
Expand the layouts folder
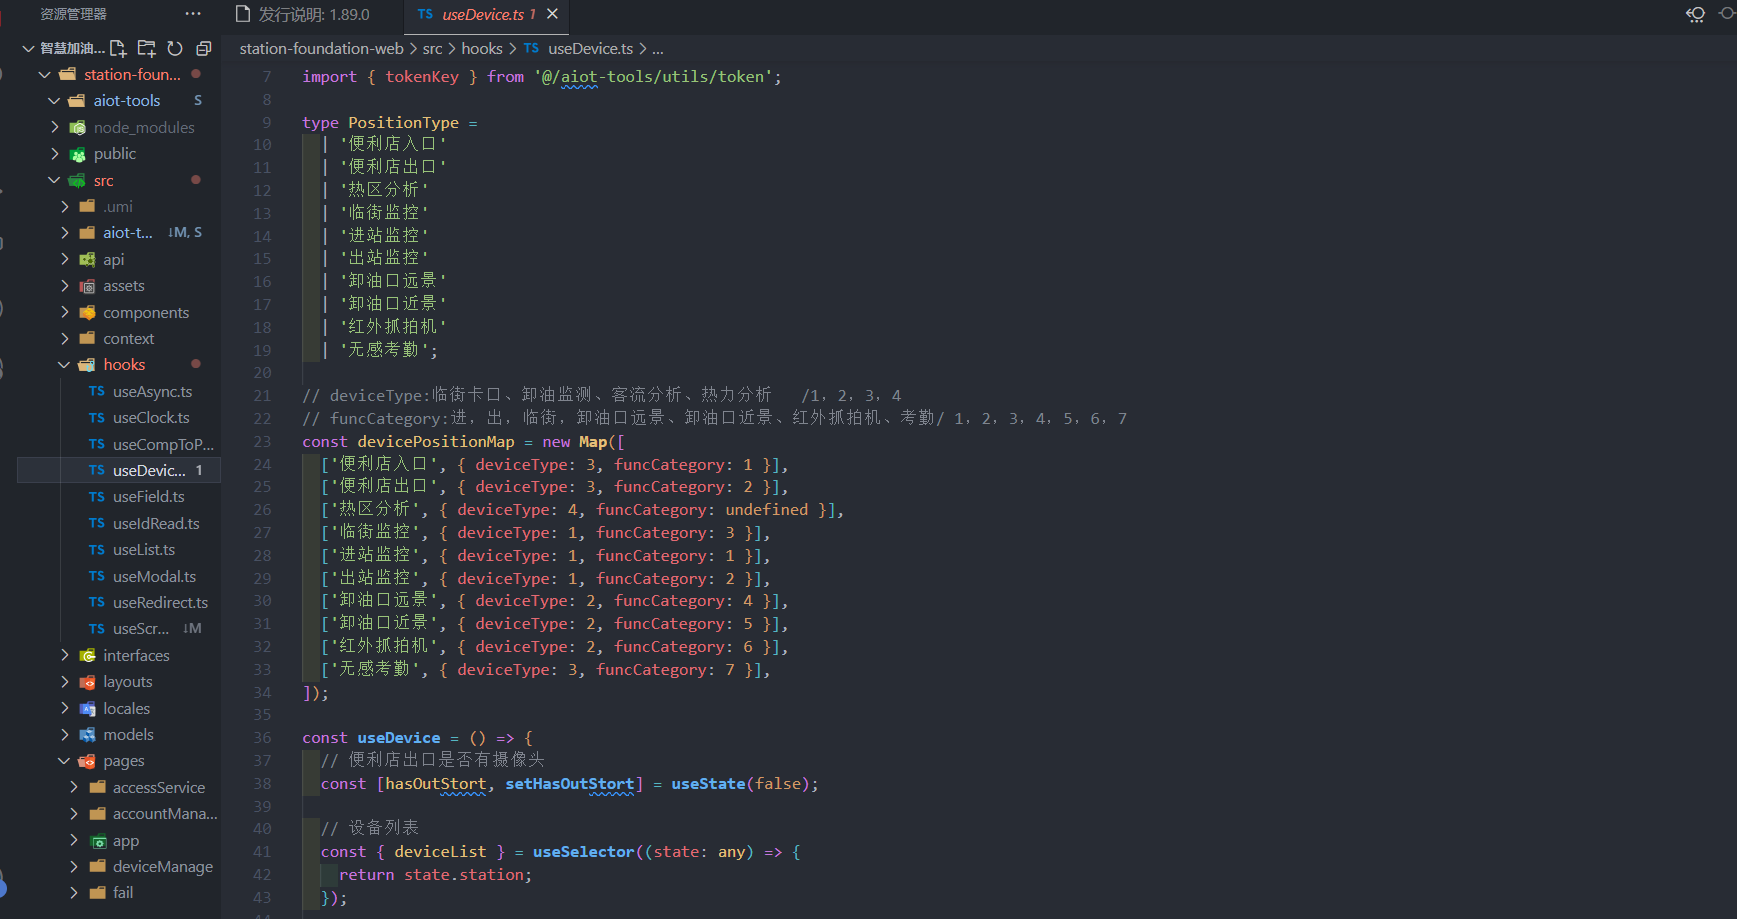point(65,681)
